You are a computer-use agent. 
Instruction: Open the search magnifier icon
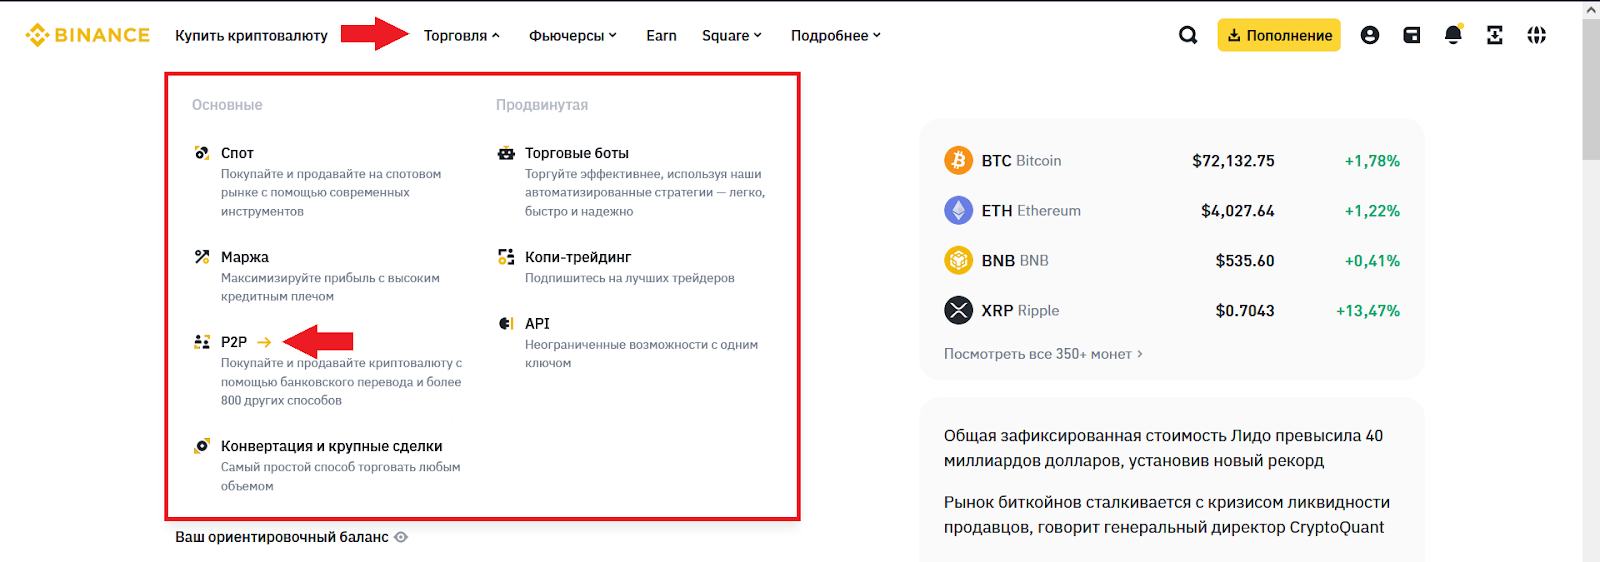click(x=1188, y=35)
